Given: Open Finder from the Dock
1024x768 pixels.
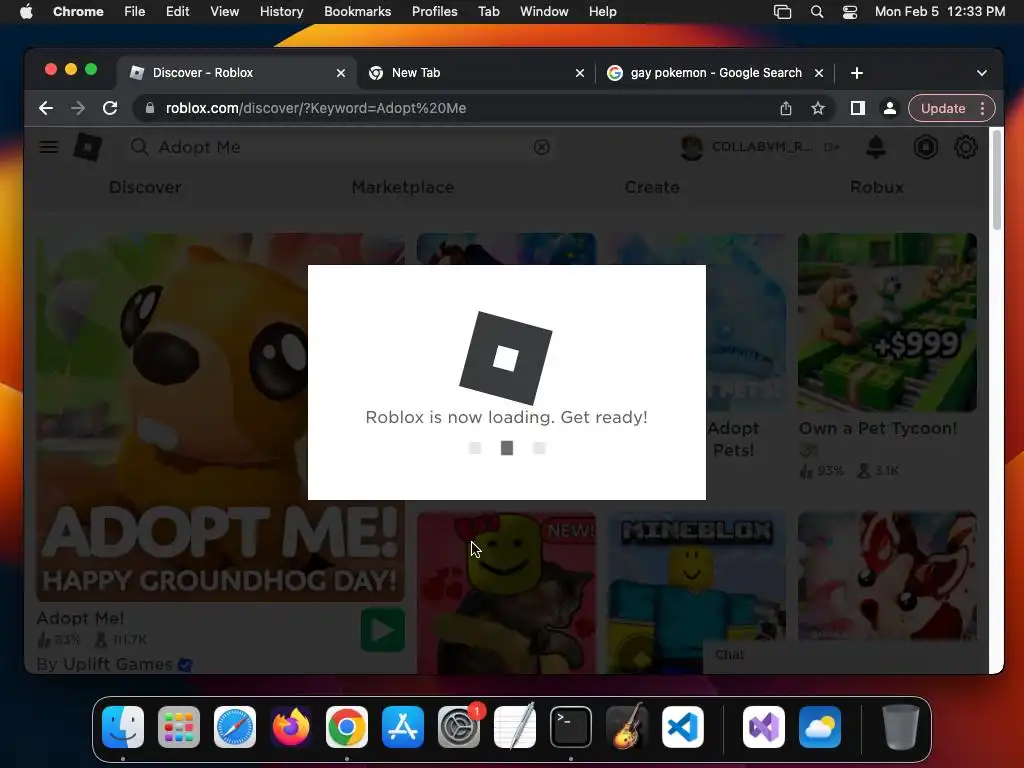Looking at the screenshot, I should coord(123,727).
